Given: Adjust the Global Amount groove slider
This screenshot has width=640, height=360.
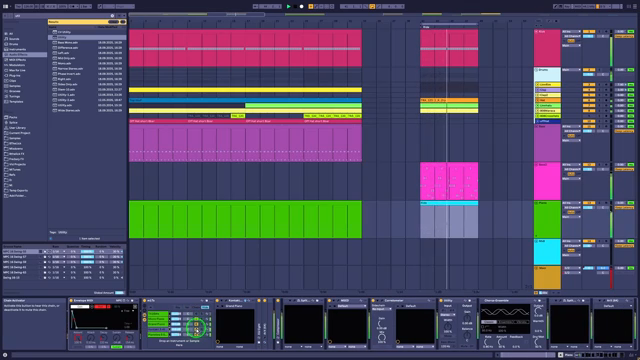Looking at the screenshot, I should coord(119,293).
